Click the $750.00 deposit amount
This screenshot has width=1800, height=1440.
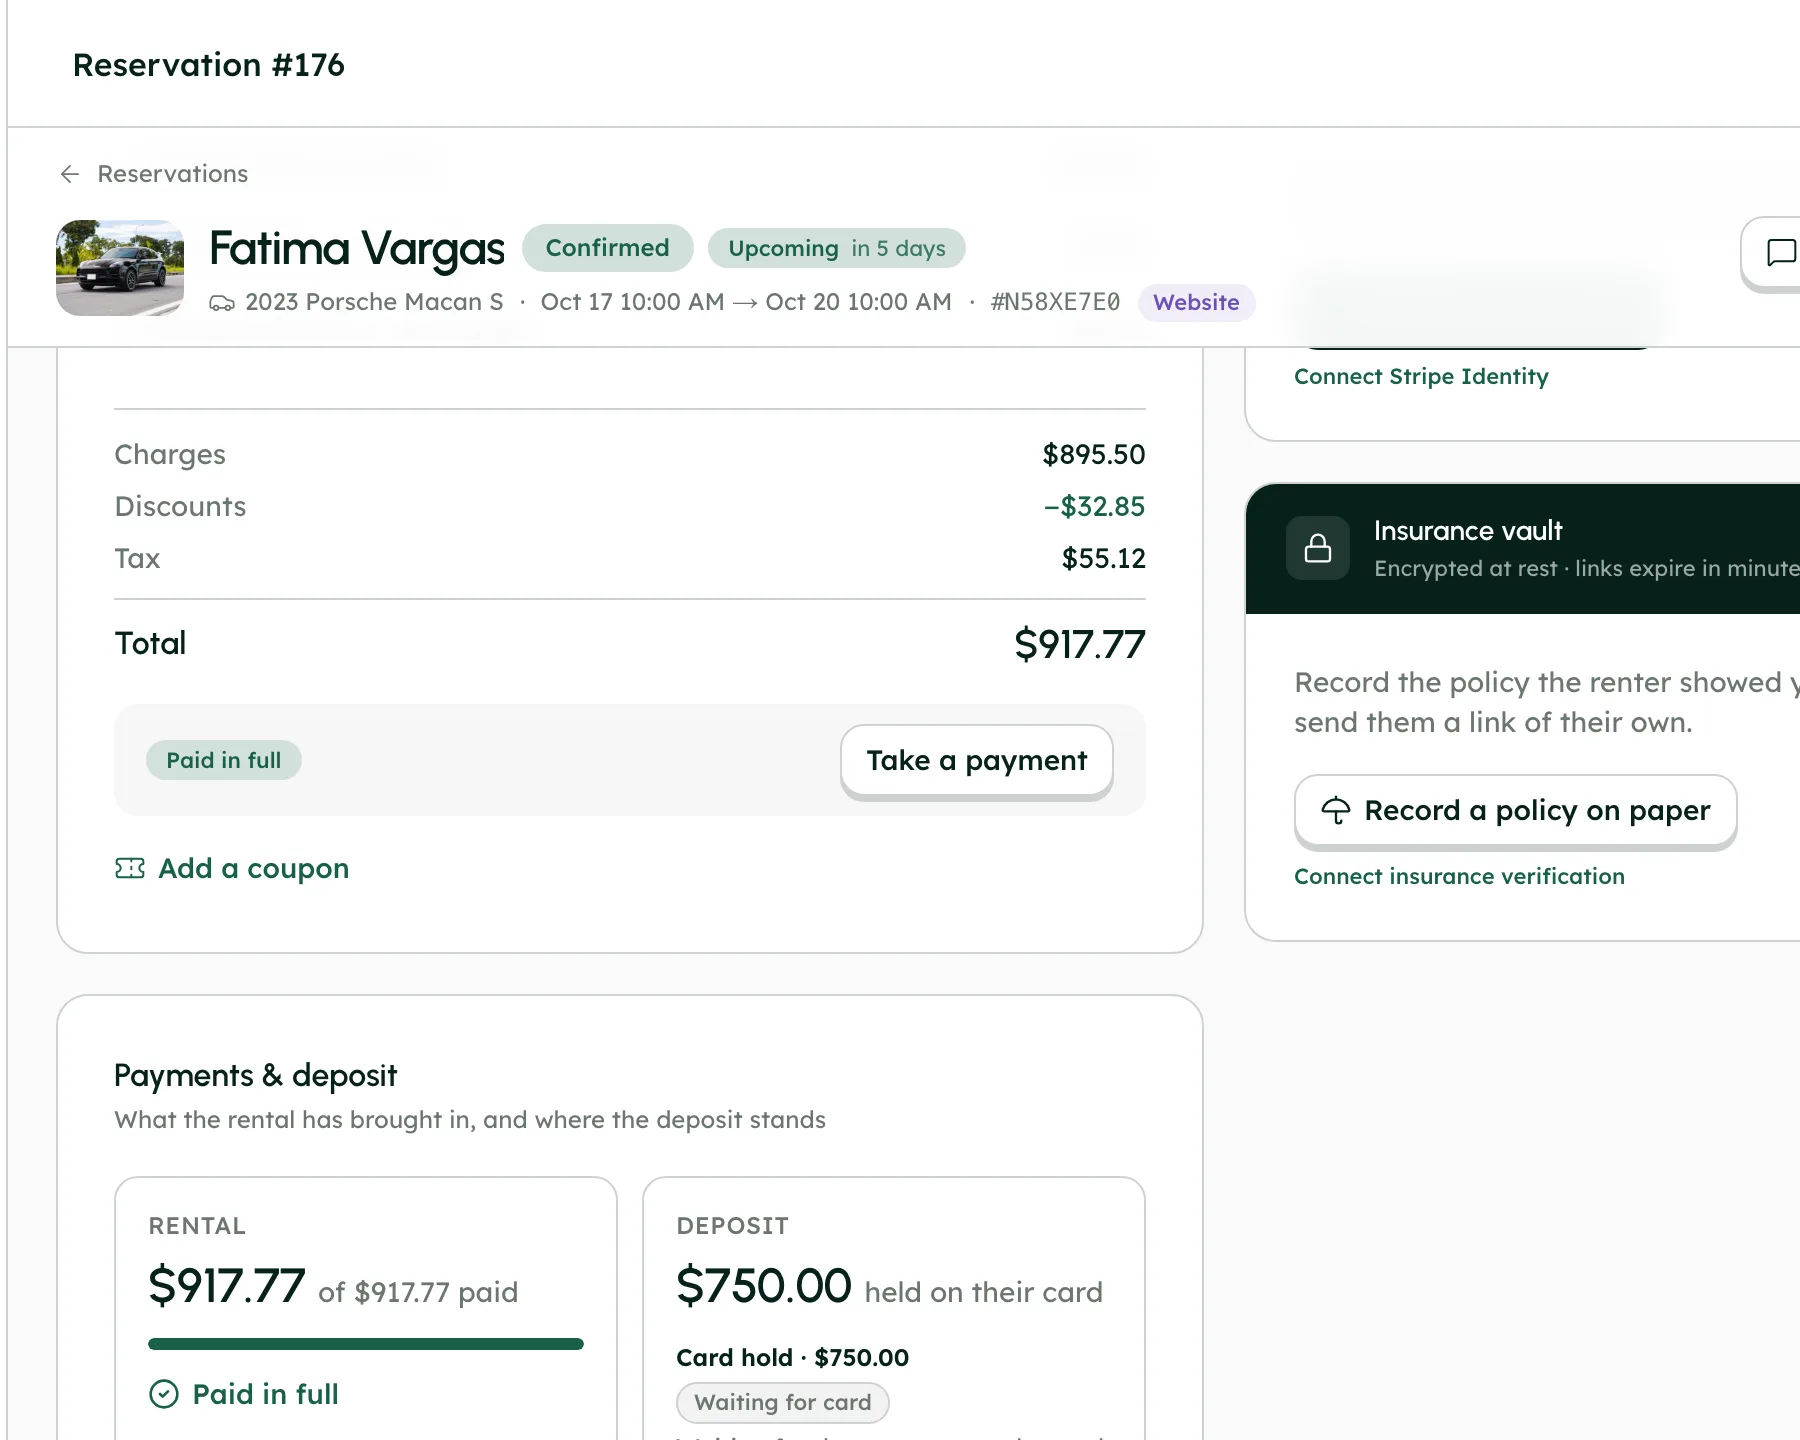(x=764, y=1286)
